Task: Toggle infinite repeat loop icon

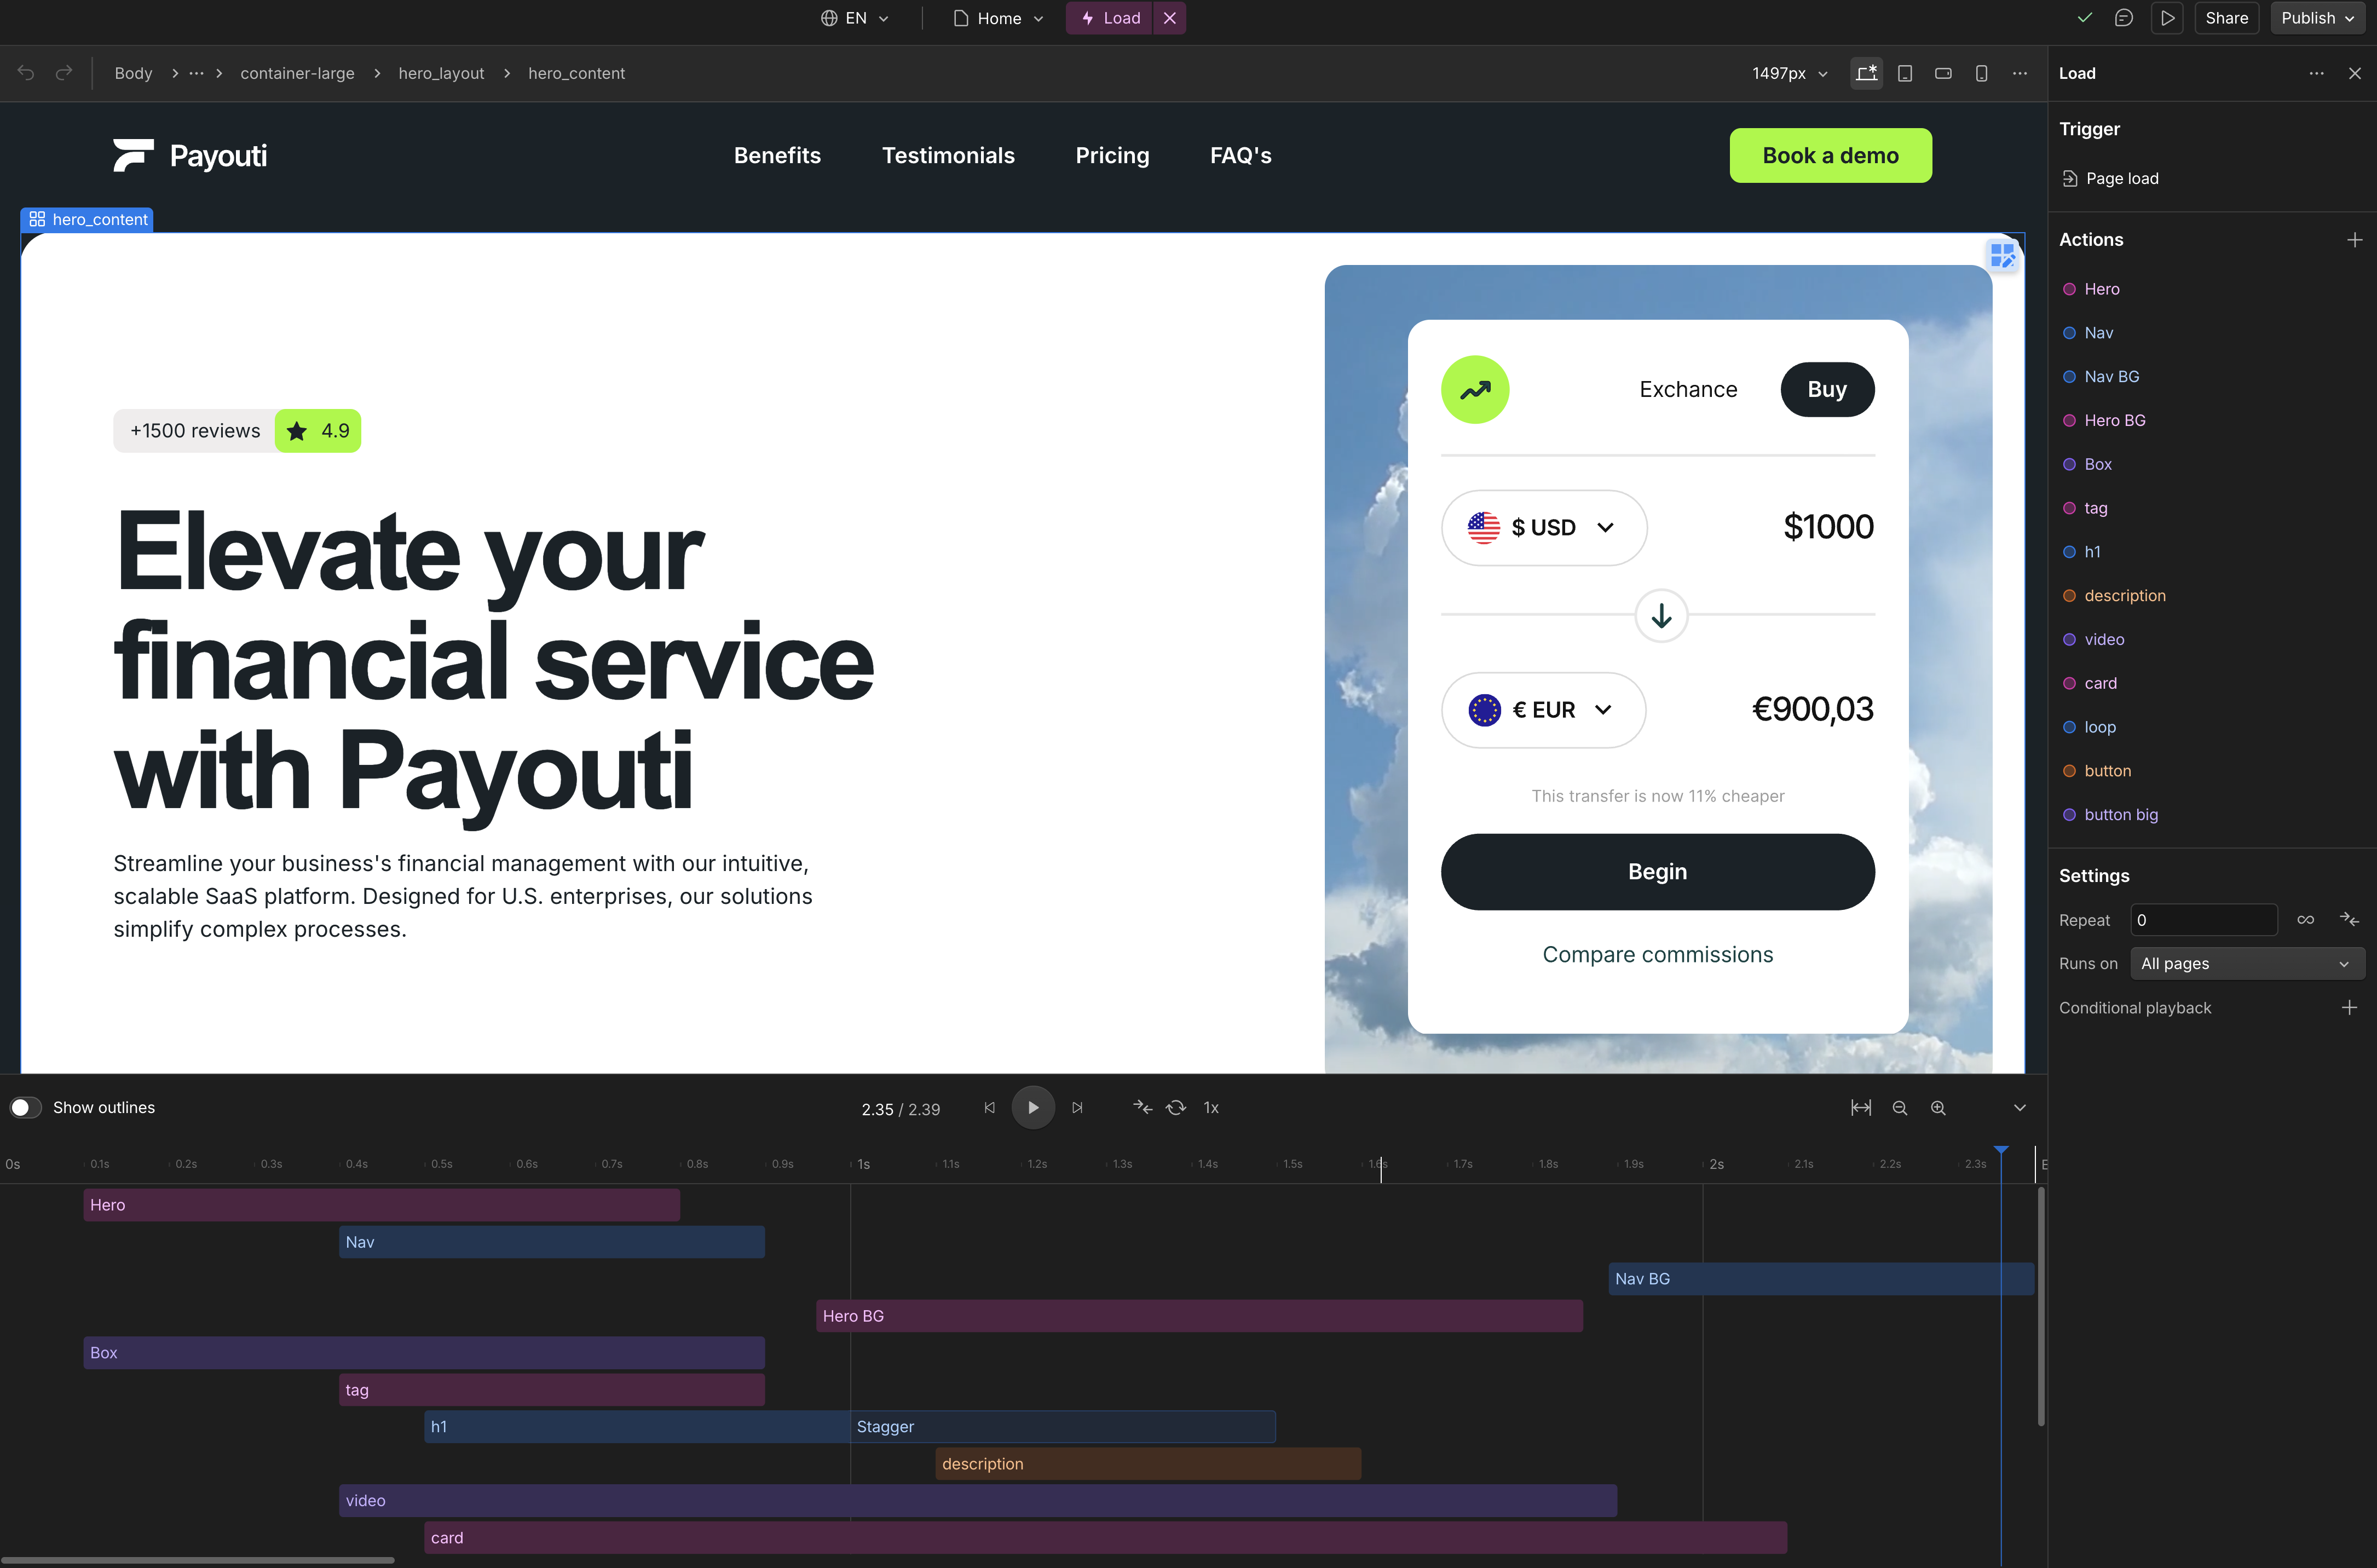Action: (2305, 920)
